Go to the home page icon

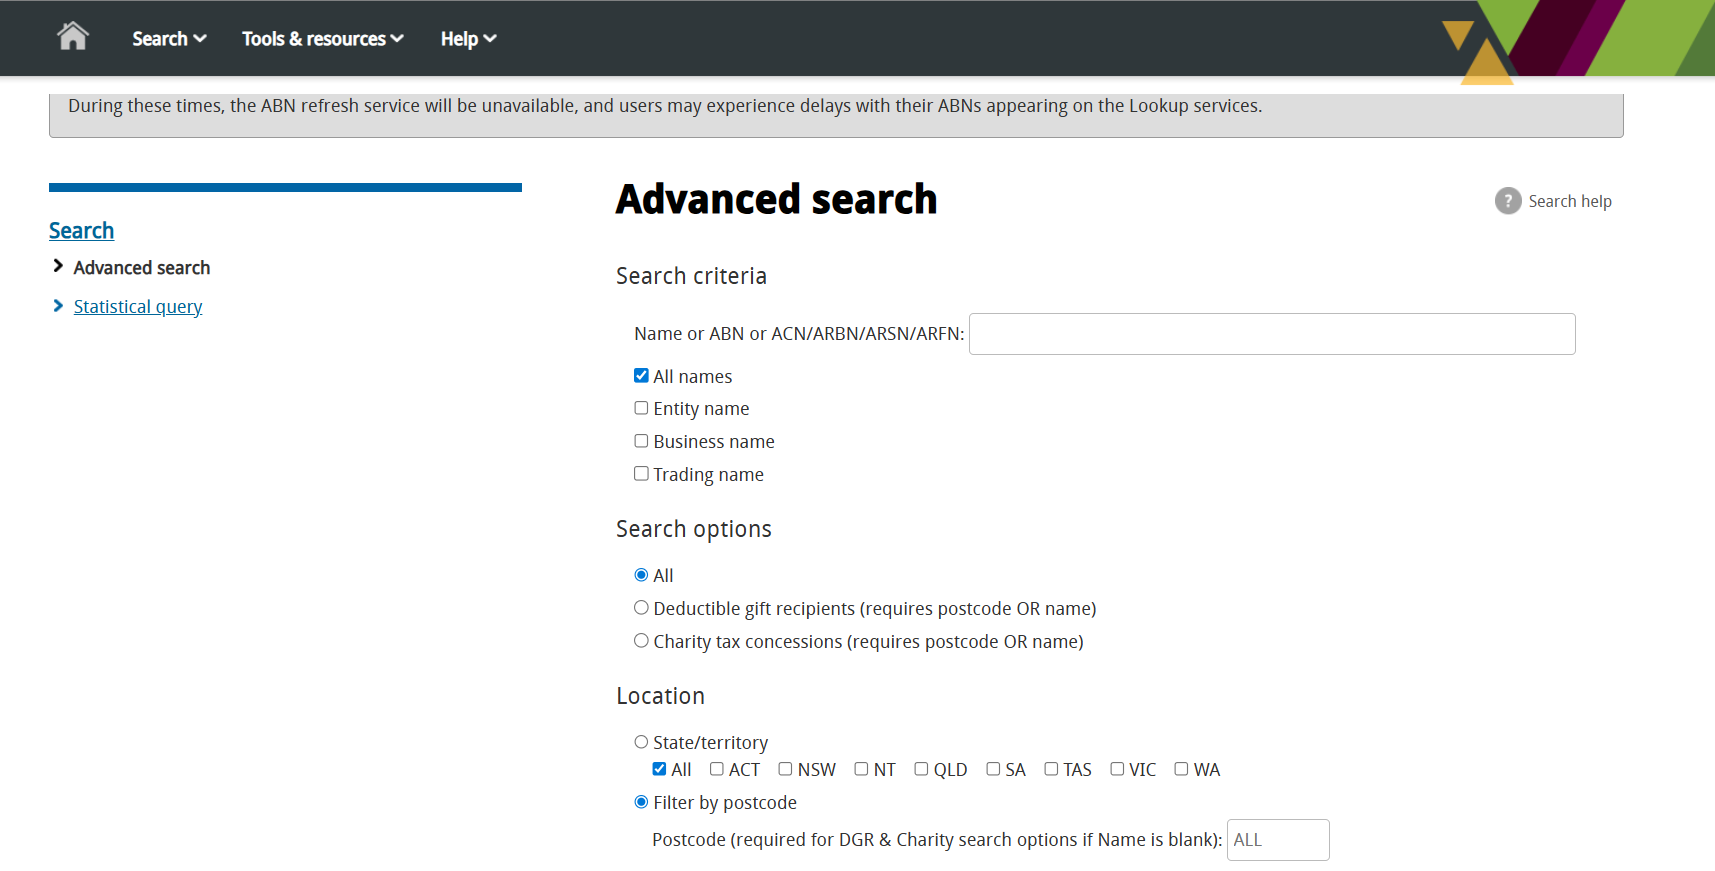(73, 37)
